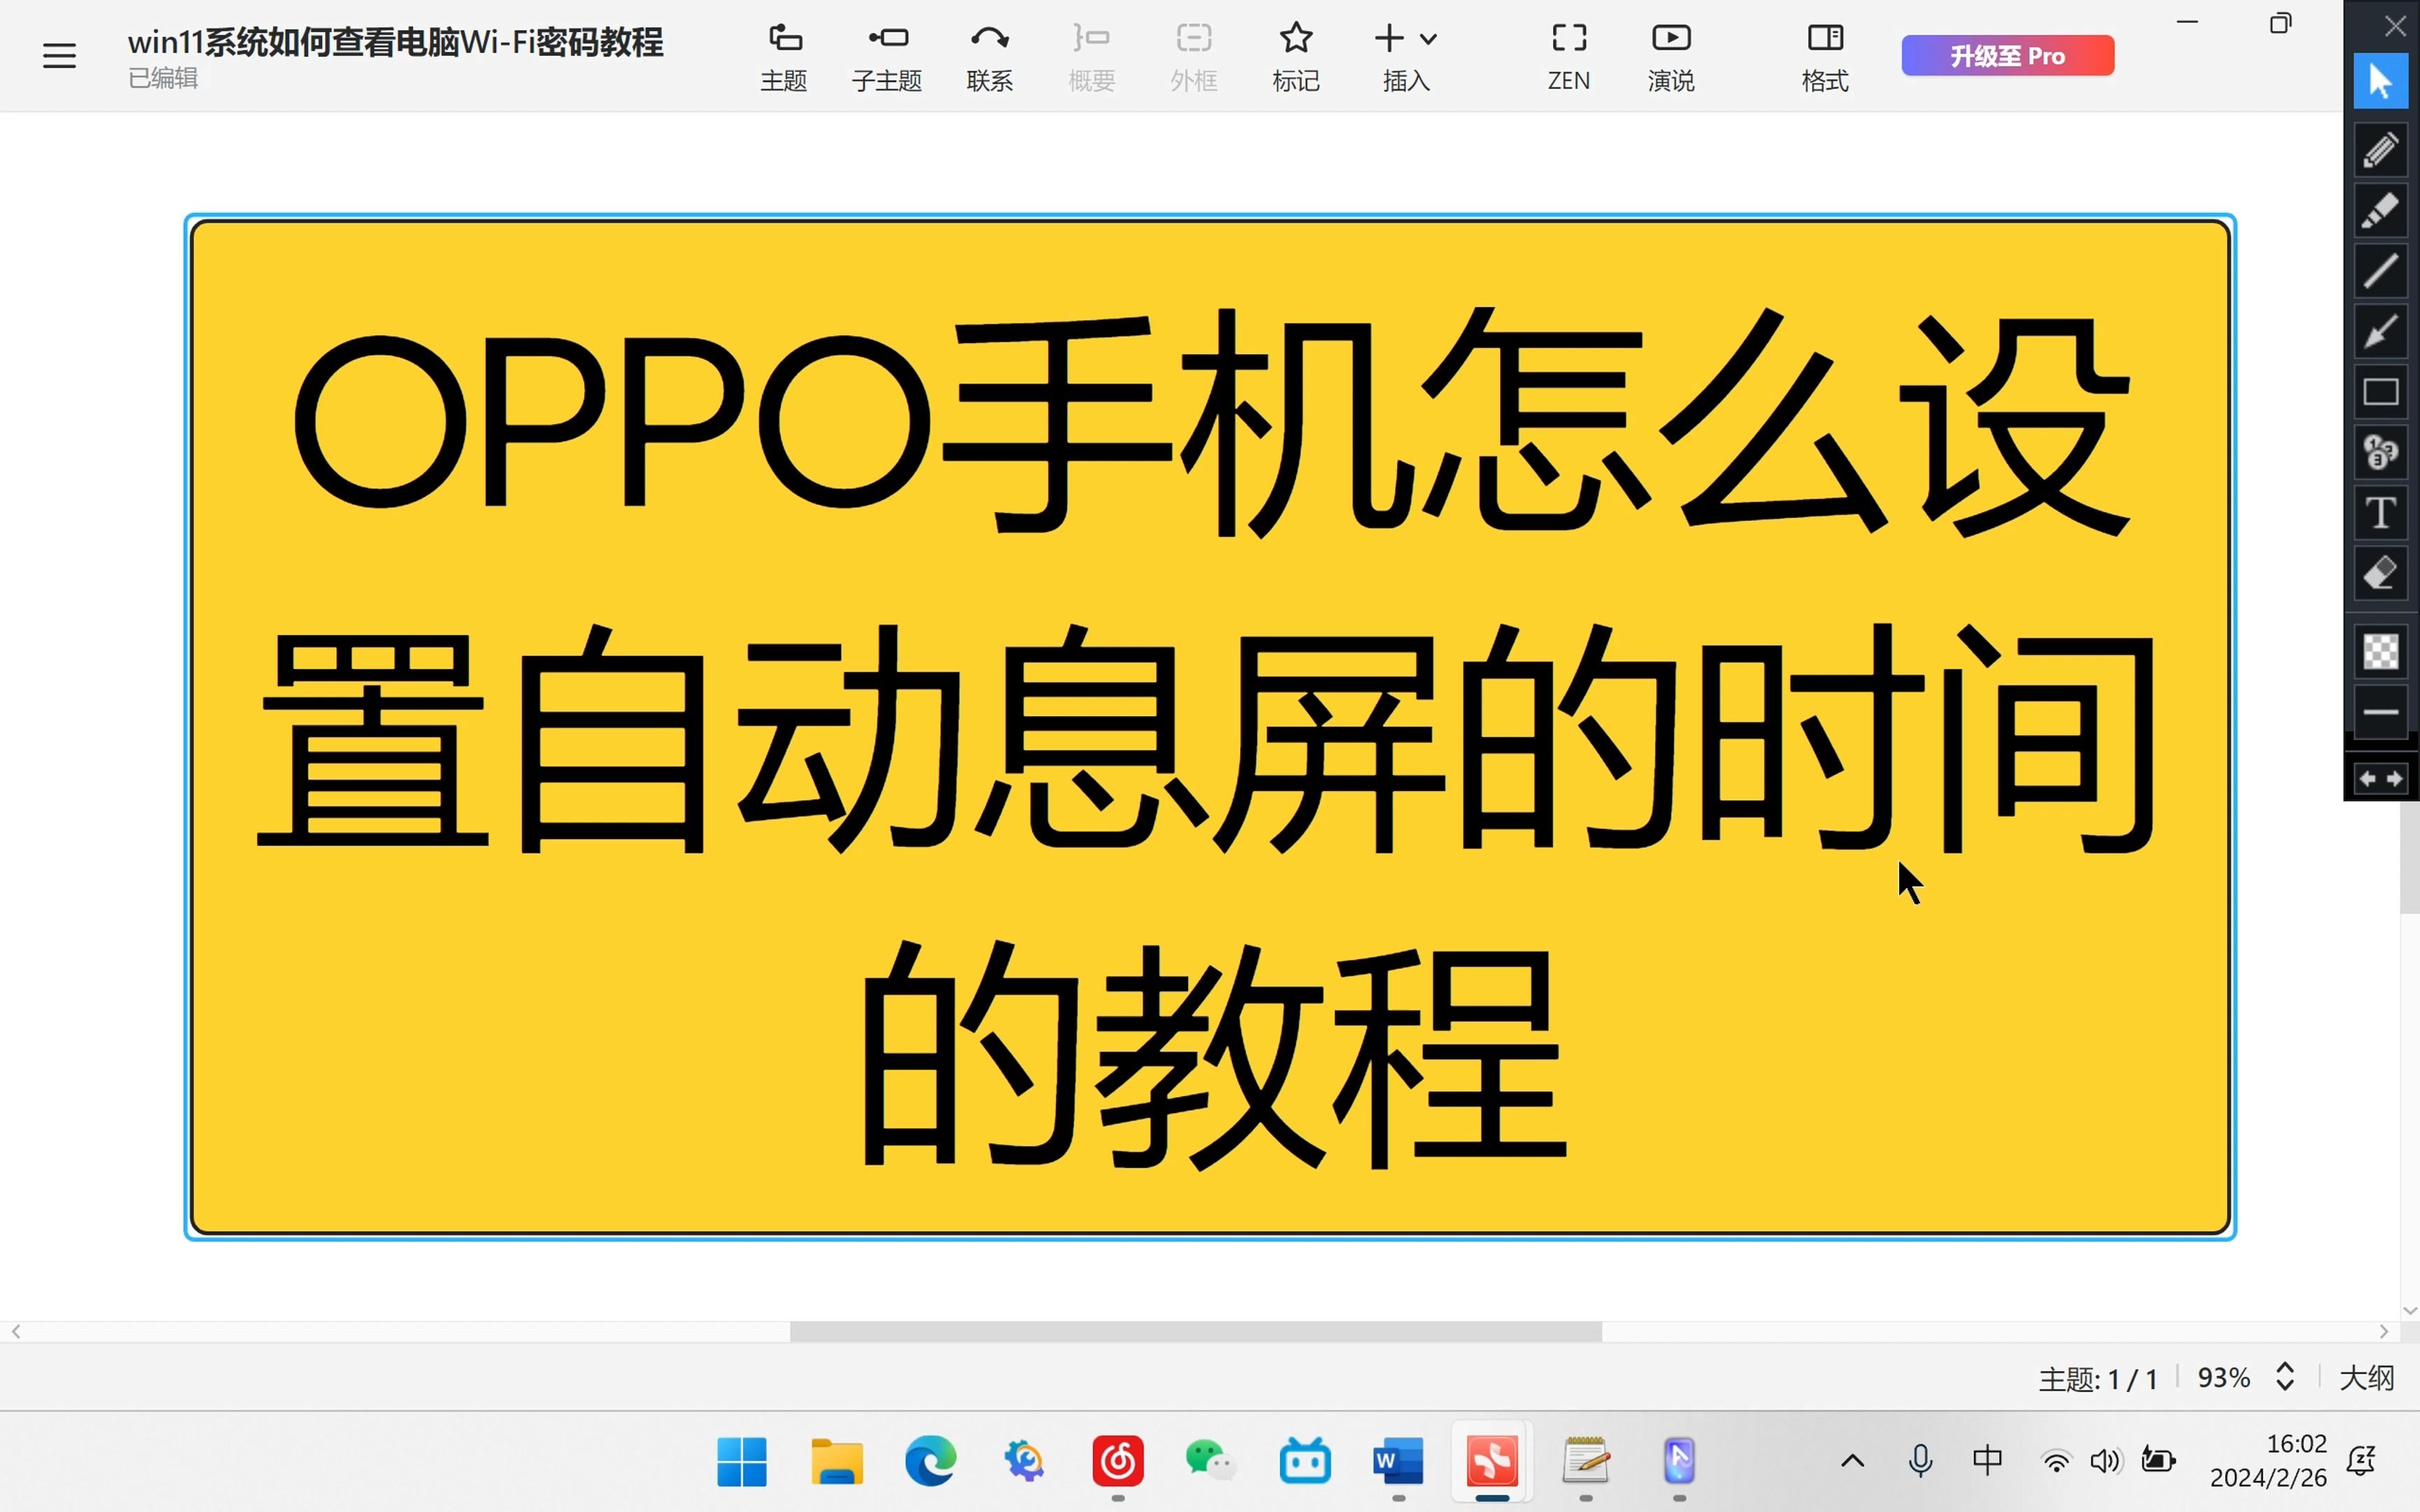Image resolution: width=2420 pixels, height=1512 pixels.
Task: Open the volume speaker tray icon
Action: coord(2105,1462)
